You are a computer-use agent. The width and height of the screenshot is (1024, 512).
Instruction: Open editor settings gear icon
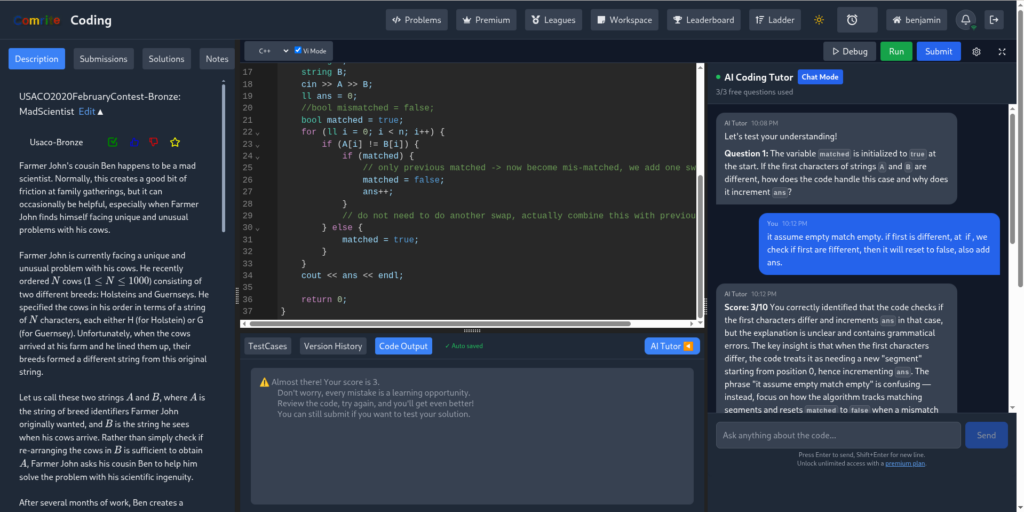[976, 51]
